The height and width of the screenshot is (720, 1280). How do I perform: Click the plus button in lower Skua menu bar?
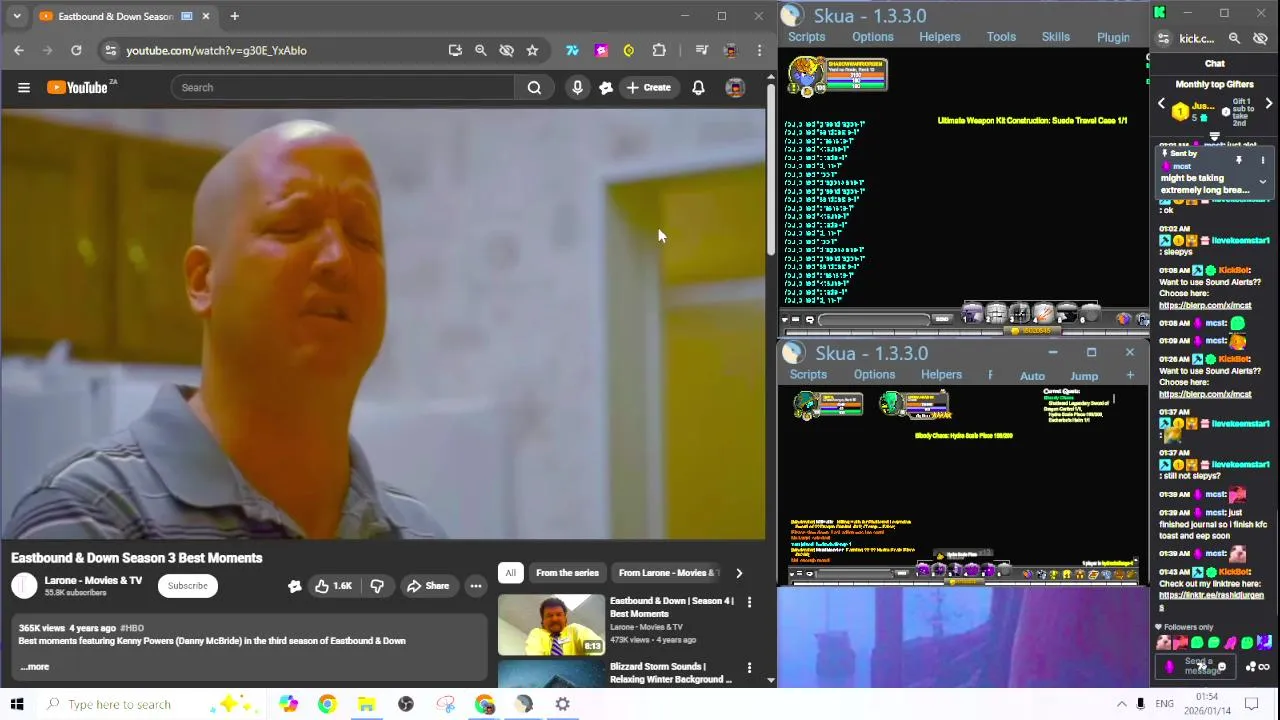(x=1130, y=376)
